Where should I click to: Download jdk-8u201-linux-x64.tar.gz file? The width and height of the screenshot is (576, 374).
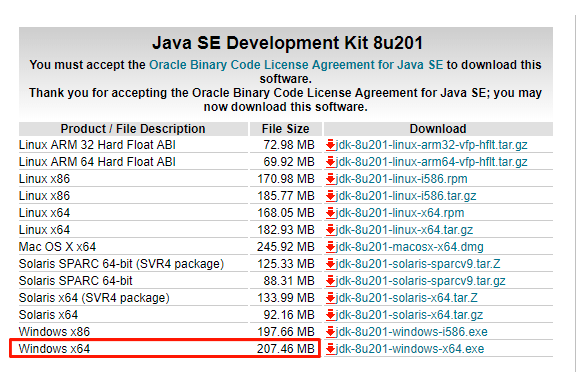(x=404, y=230)
